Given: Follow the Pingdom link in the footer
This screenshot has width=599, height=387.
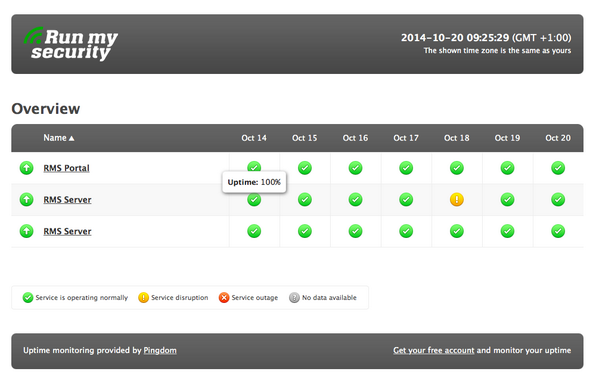Looking at the screenshot, I should (160, 350).
